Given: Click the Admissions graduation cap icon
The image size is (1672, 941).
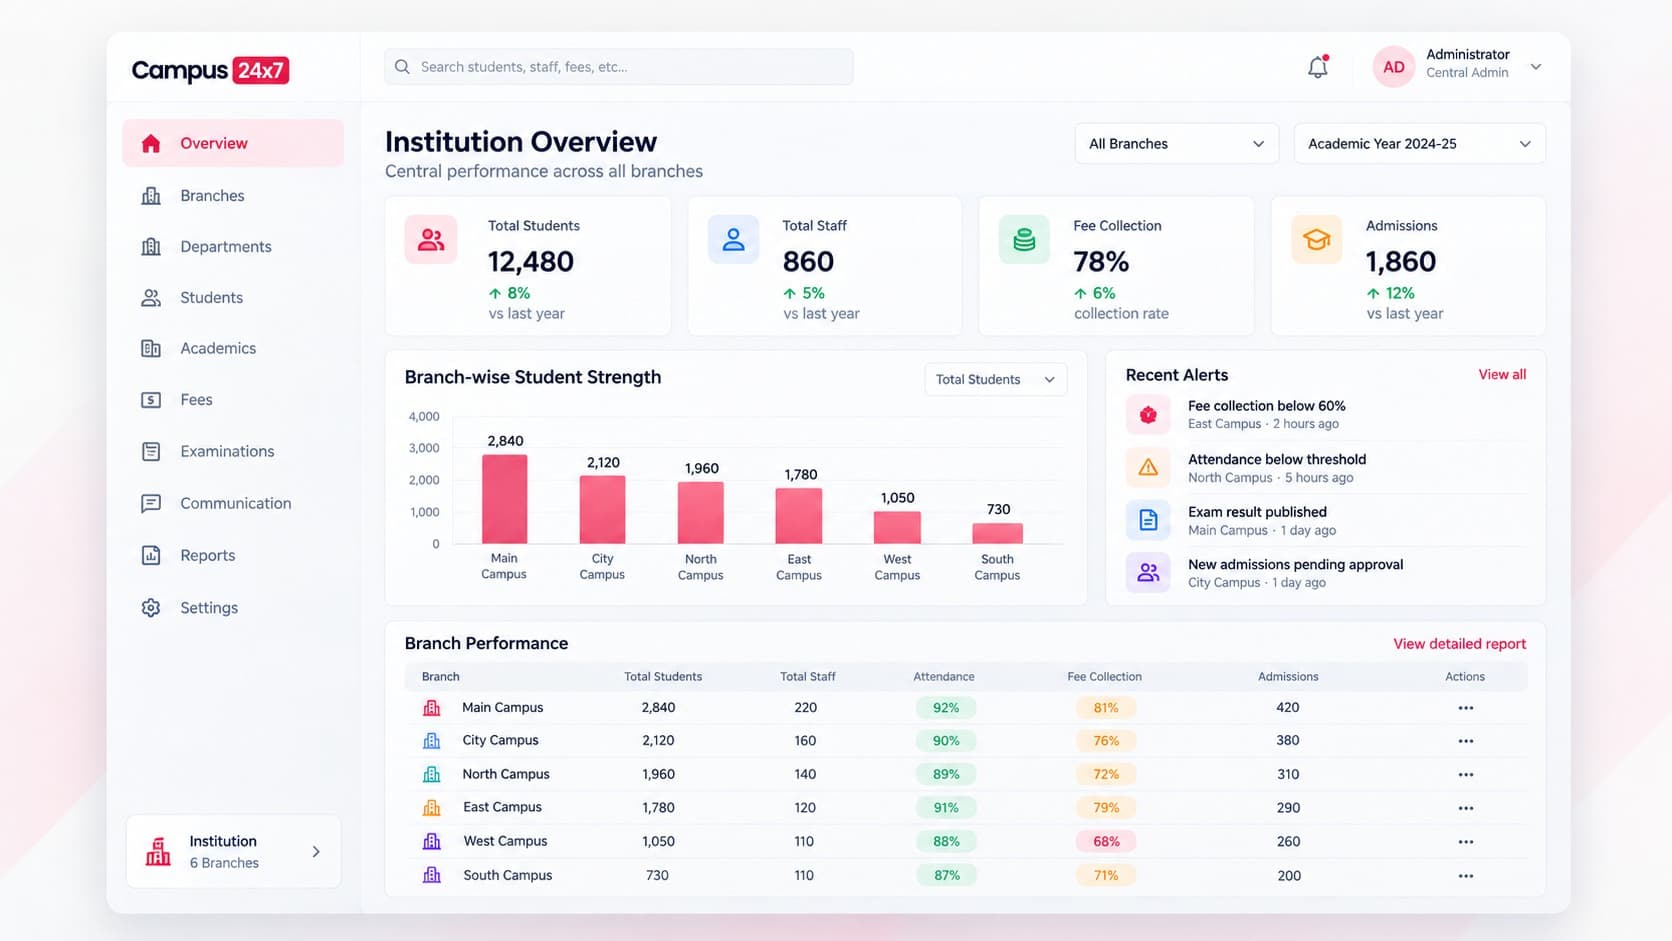Looking at the screenshot, I should (x=1317, y=240).
